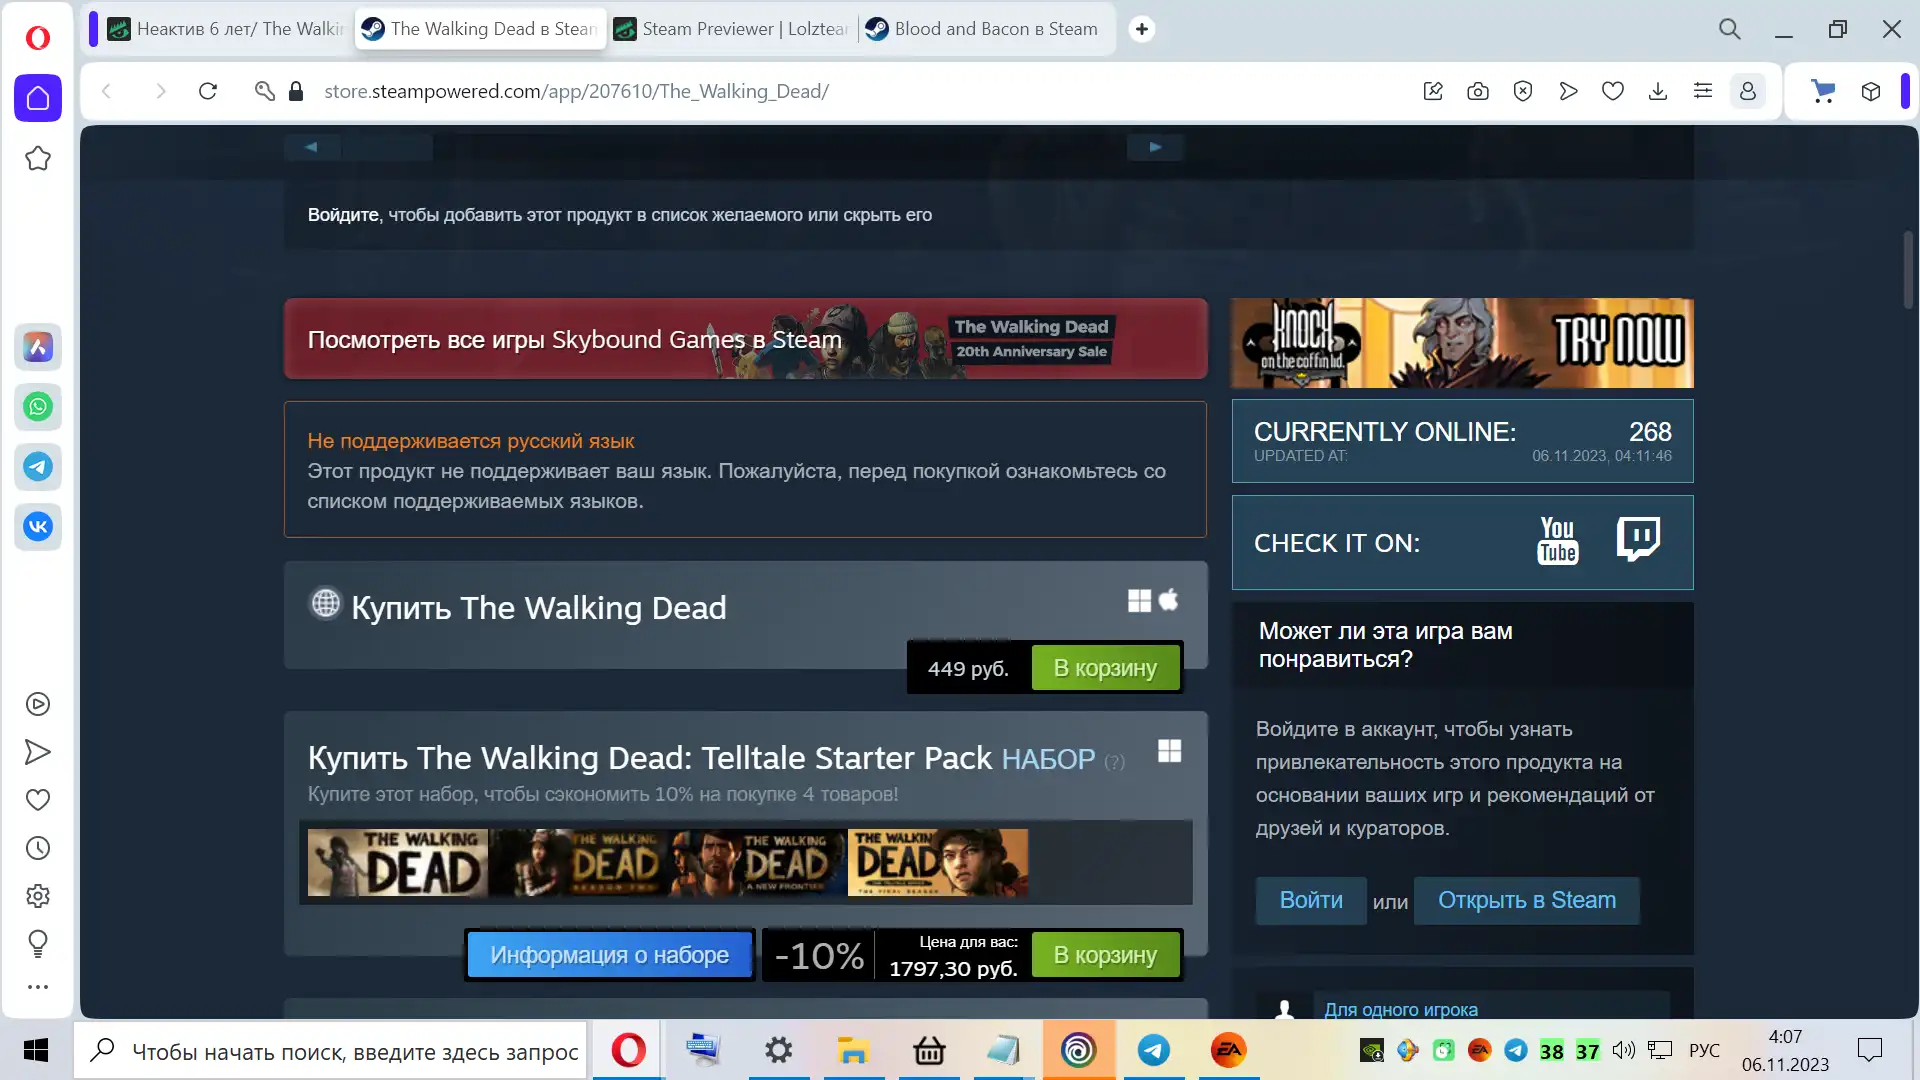1920x1080 pixels.
Task: Open Skybound Games Steam banner
Action: click(746, 339)
